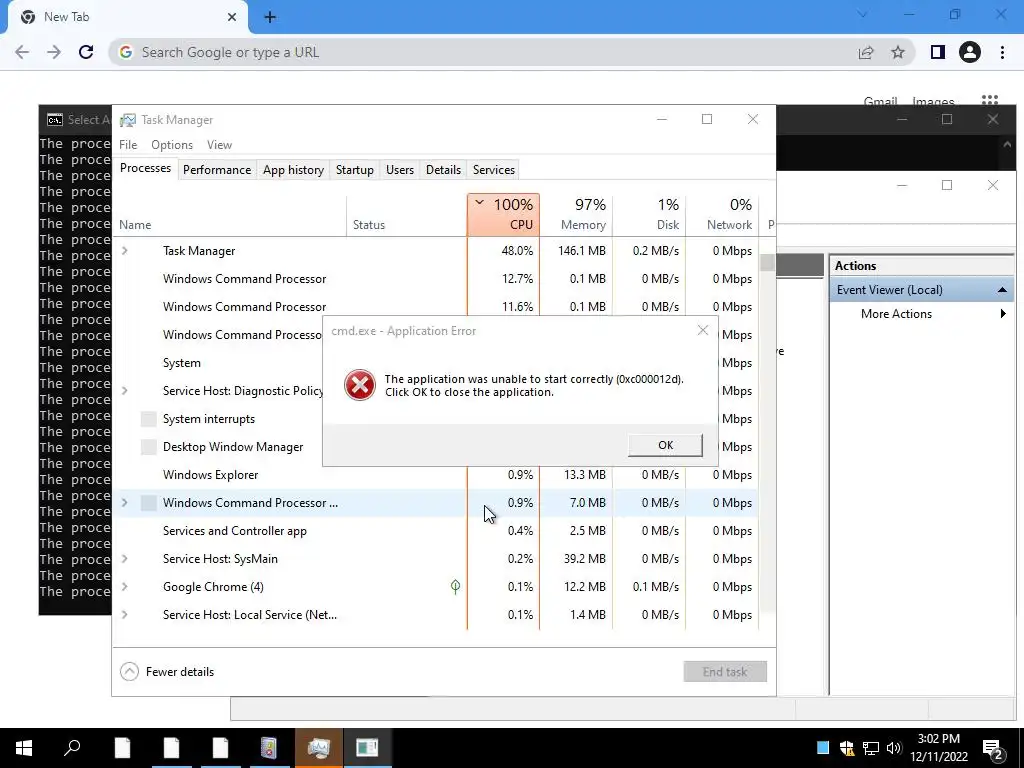Sort processes by Memory column
Image resolution: width=1024 pixels, height=768 pixels.
coord(576,214)
